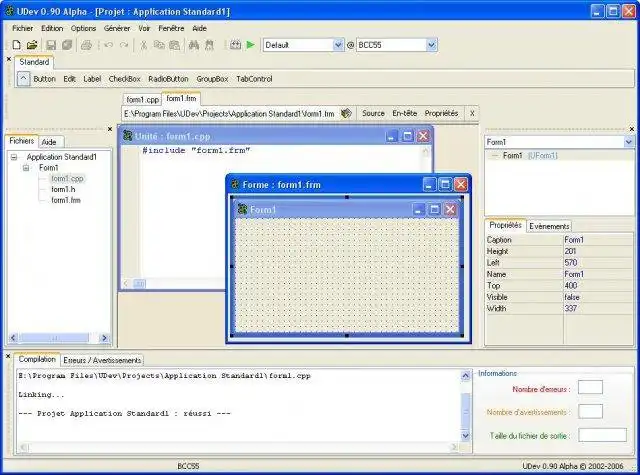Open the Form1 object selector dropdown
This screenshot has height=475, width=640.
(x=629, y=142)
